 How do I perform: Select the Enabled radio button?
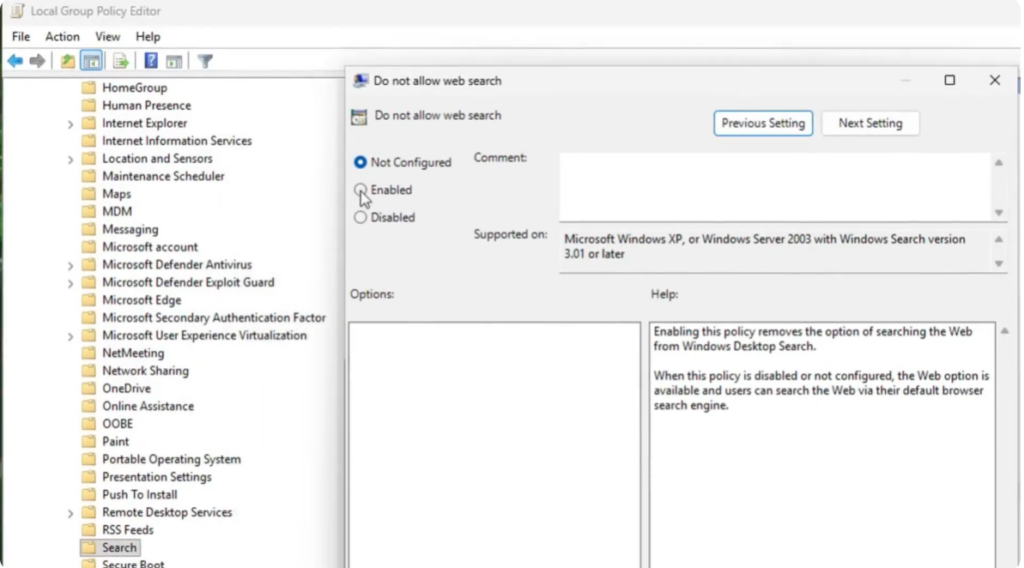tap(360, 190)
